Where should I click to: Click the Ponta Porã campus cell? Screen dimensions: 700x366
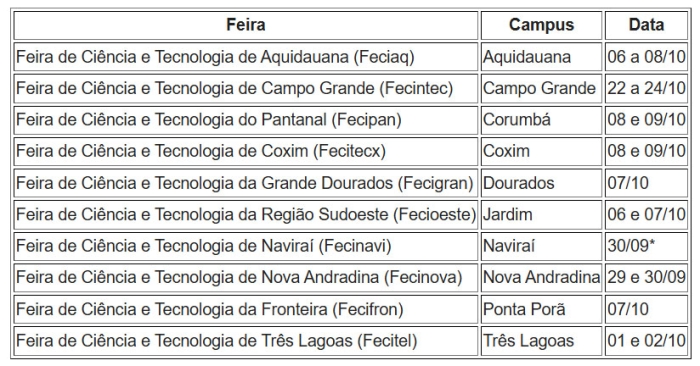541,309
